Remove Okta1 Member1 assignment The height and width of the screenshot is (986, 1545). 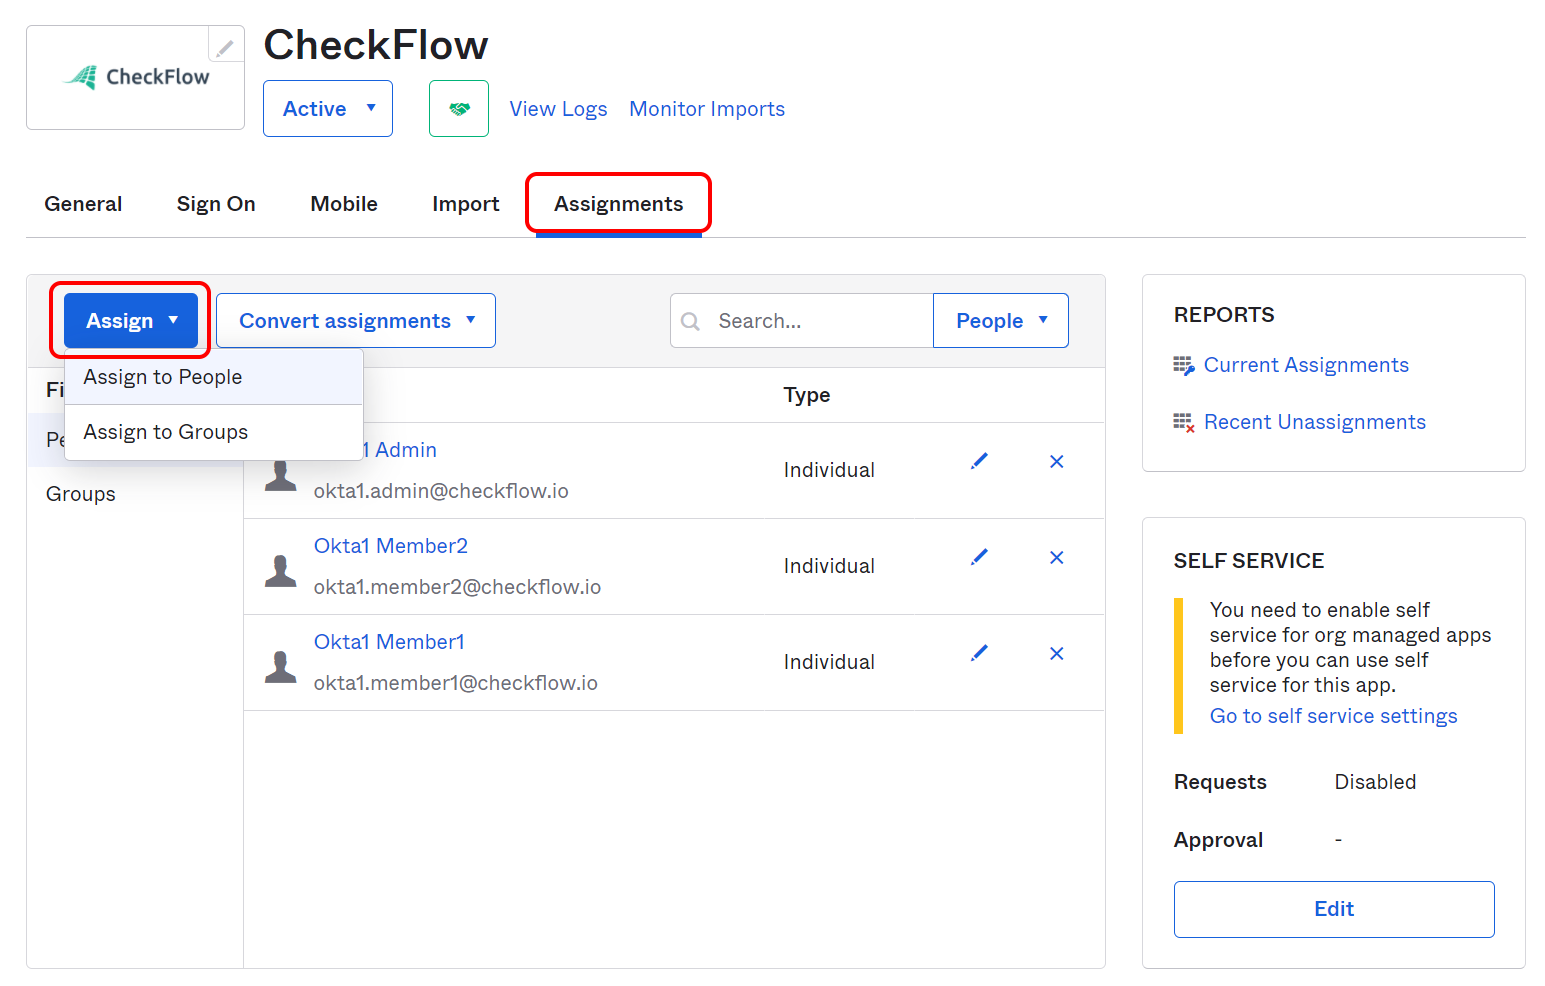click(1056, 653)
